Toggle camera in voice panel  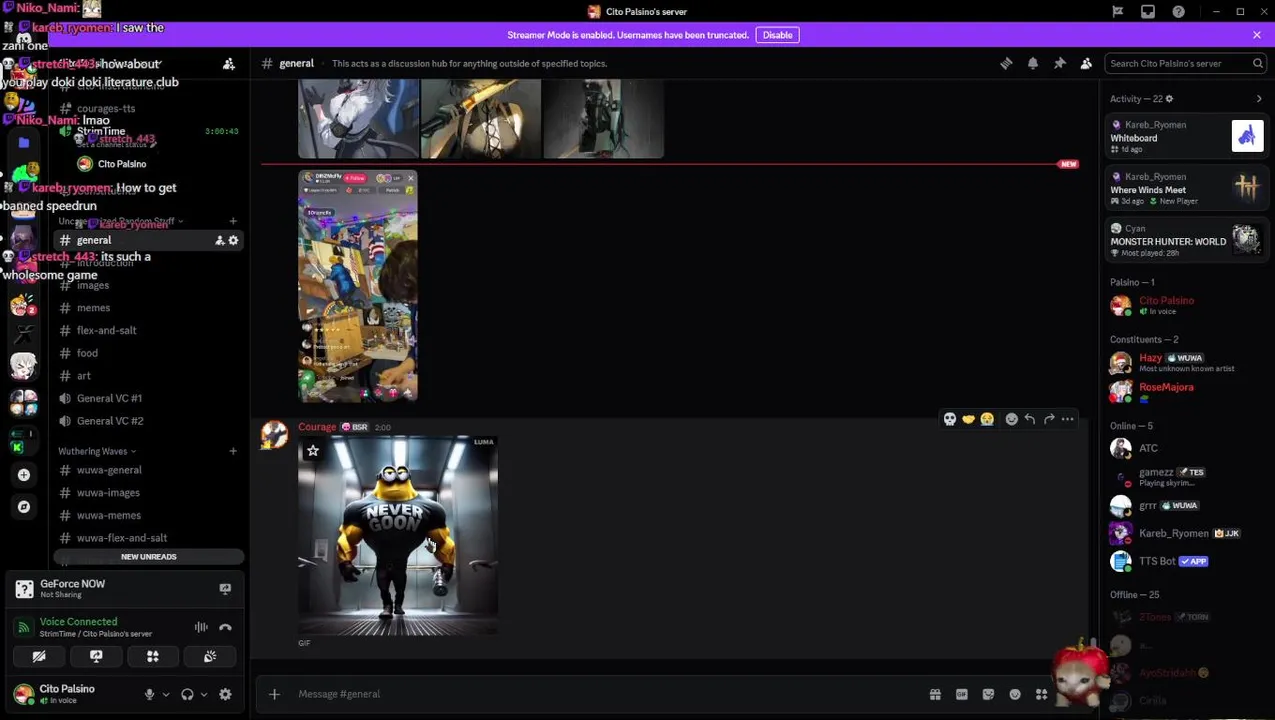tap(39, 656)
